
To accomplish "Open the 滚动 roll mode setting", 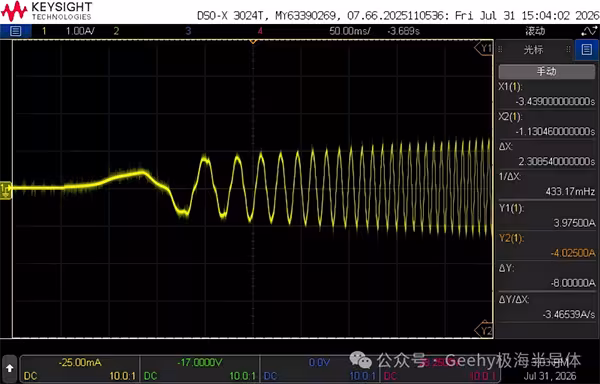I will (x=535, y=31).
